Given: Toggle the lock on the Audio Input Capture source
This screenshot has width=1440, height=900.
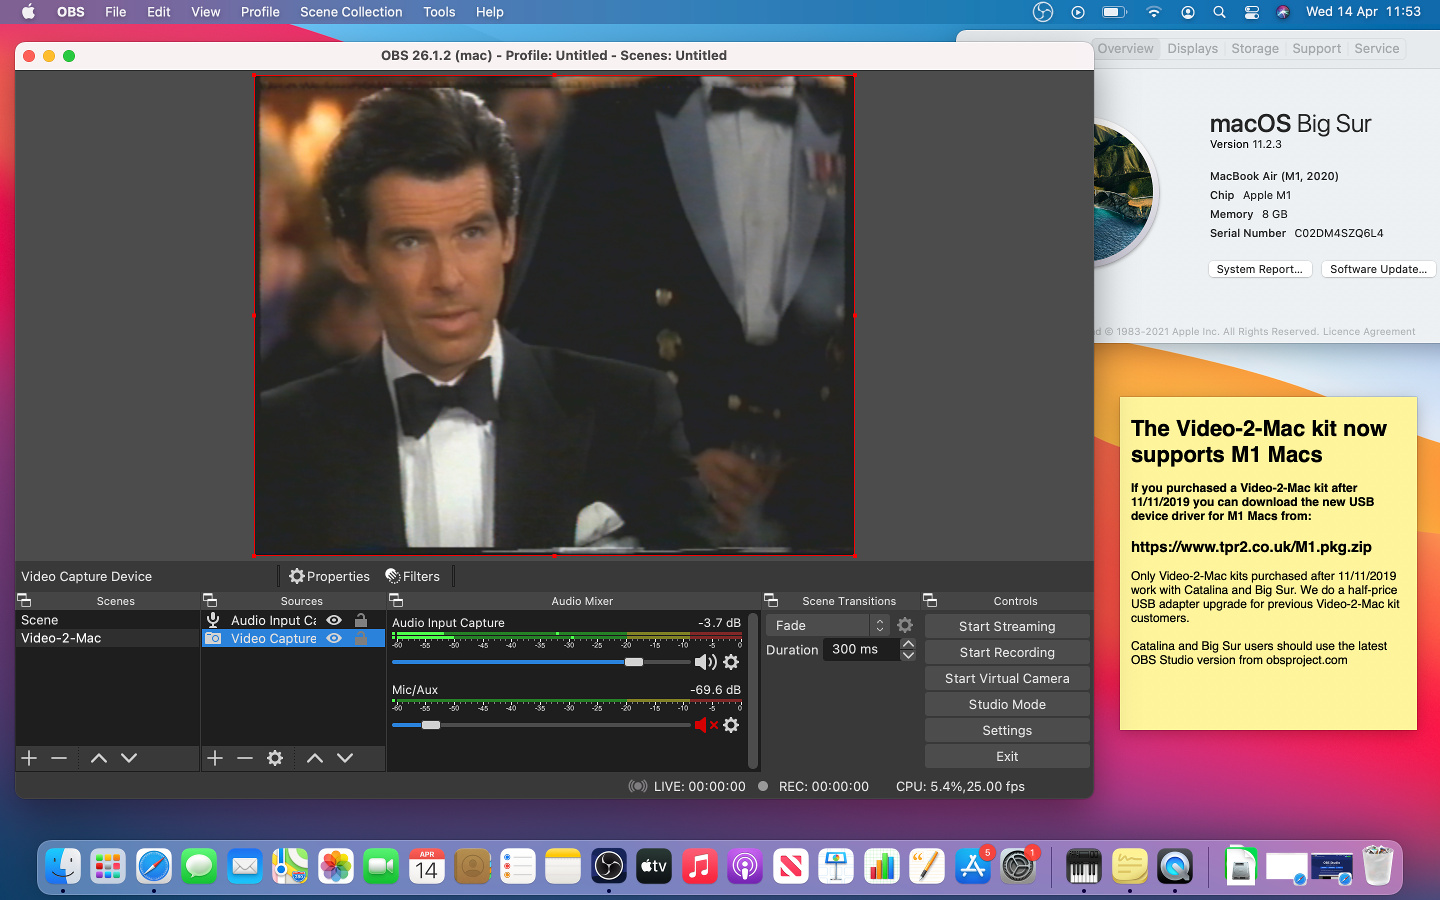Looking at the screenshot, I should pos(361,620).
